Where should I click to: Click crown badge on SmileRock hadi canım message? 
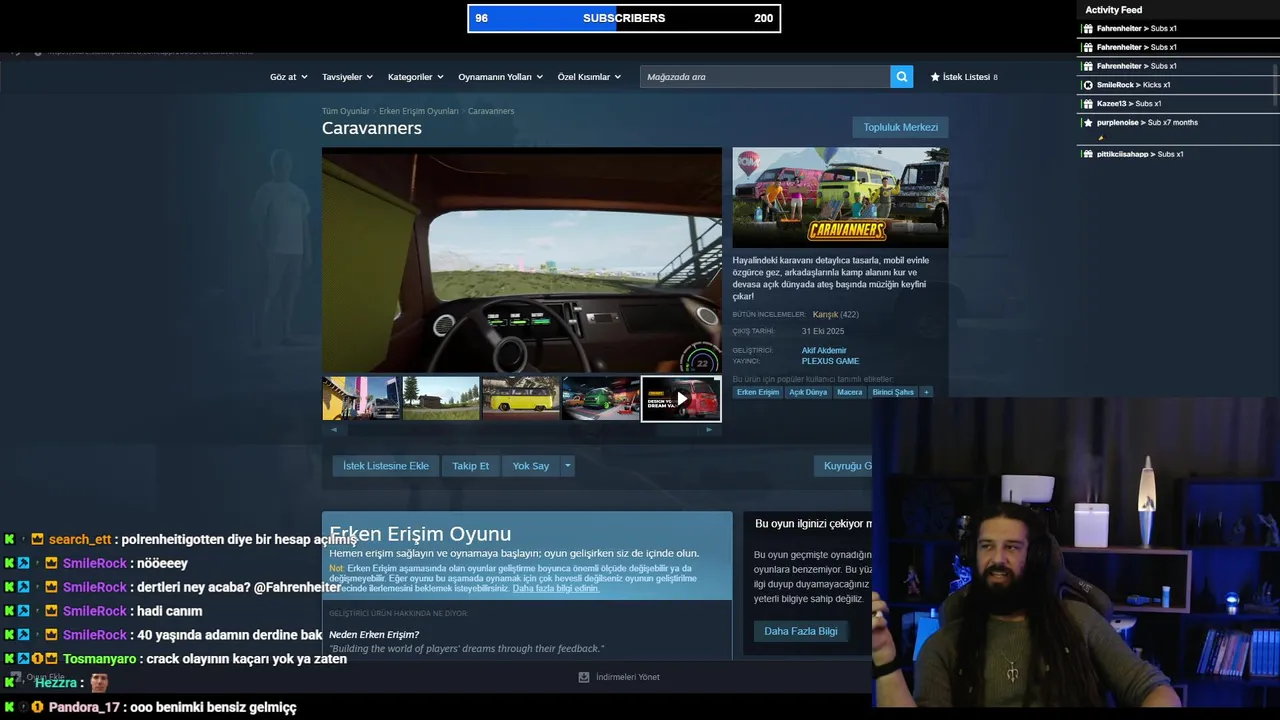click(51, 611)
